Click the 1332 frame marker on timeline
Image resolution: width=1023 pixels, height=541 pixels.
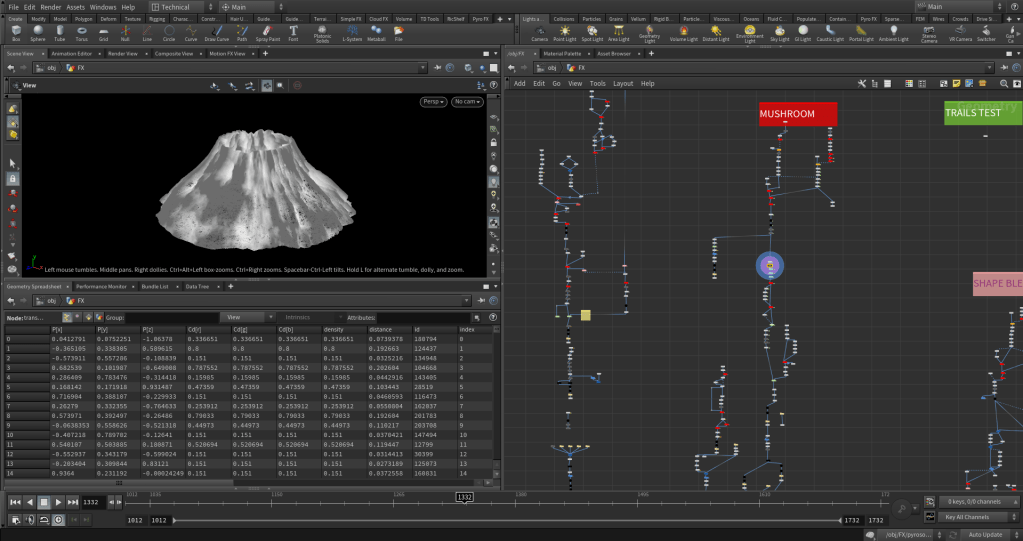[464, 497]
